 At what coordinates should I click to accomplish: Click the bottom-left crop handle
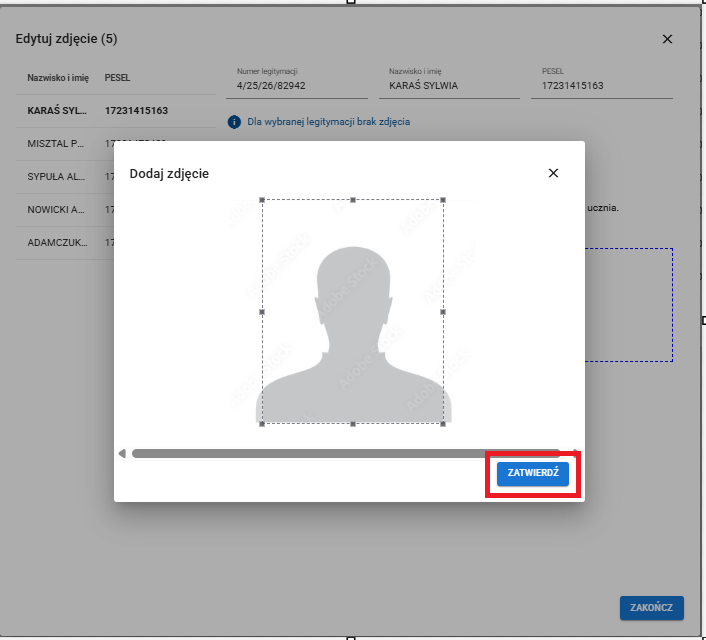(262, 424)
